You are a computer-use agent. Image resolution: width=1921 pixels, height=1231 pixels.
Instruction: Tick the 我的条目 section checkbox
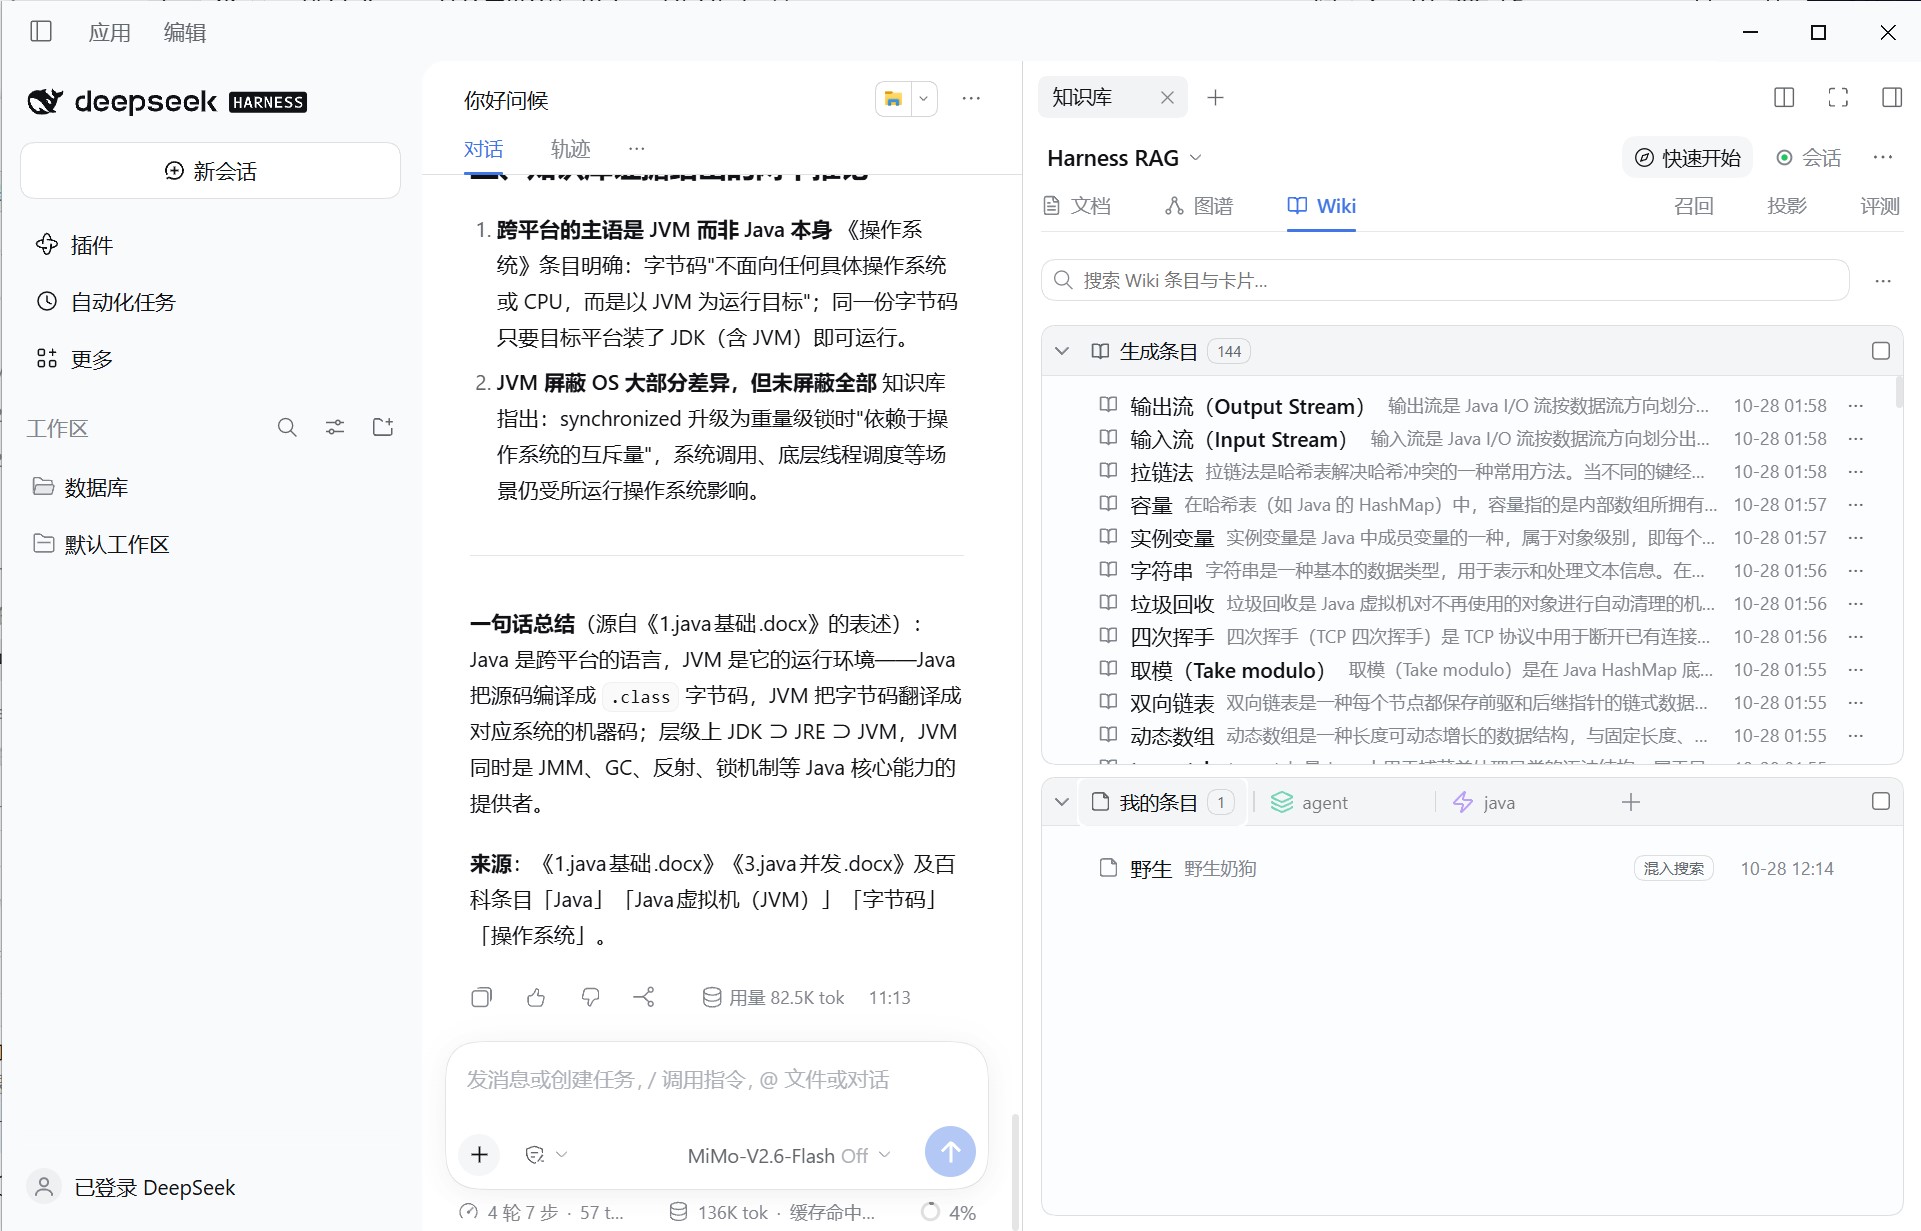[x=1881, y=802]
